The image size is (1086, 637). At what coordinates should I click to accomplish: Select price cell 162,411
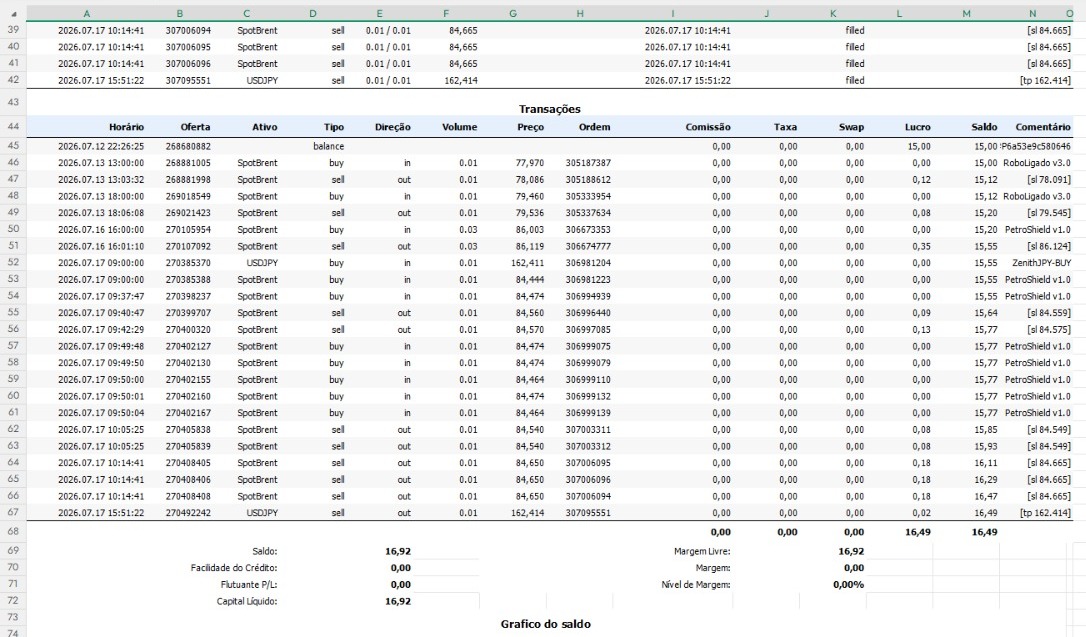[x=527, y=263]
